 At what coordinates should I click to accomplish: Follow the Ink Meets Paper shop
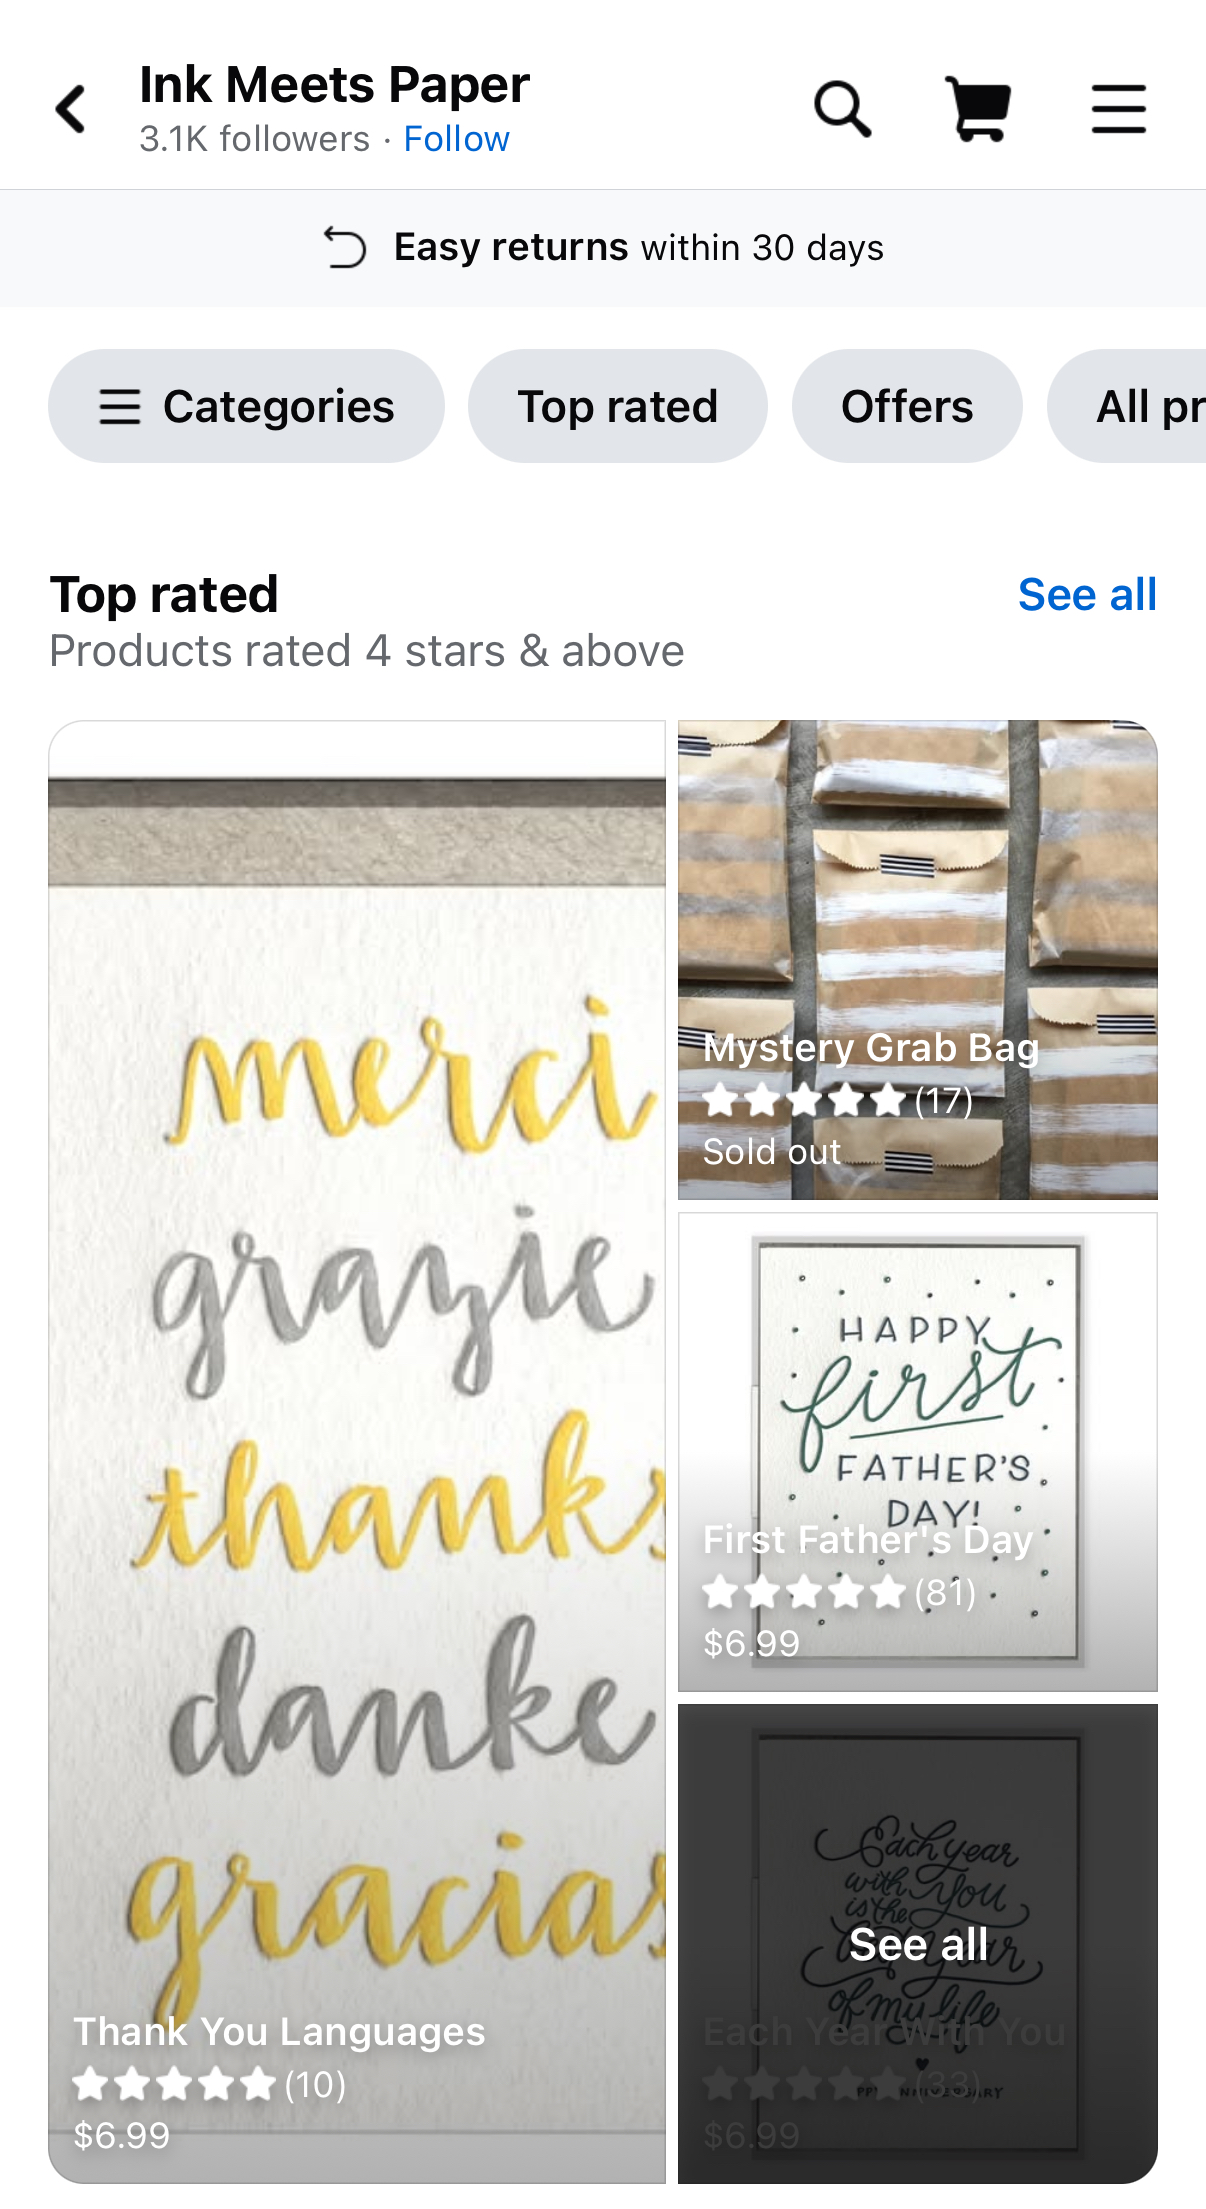[x=456, y=139]
